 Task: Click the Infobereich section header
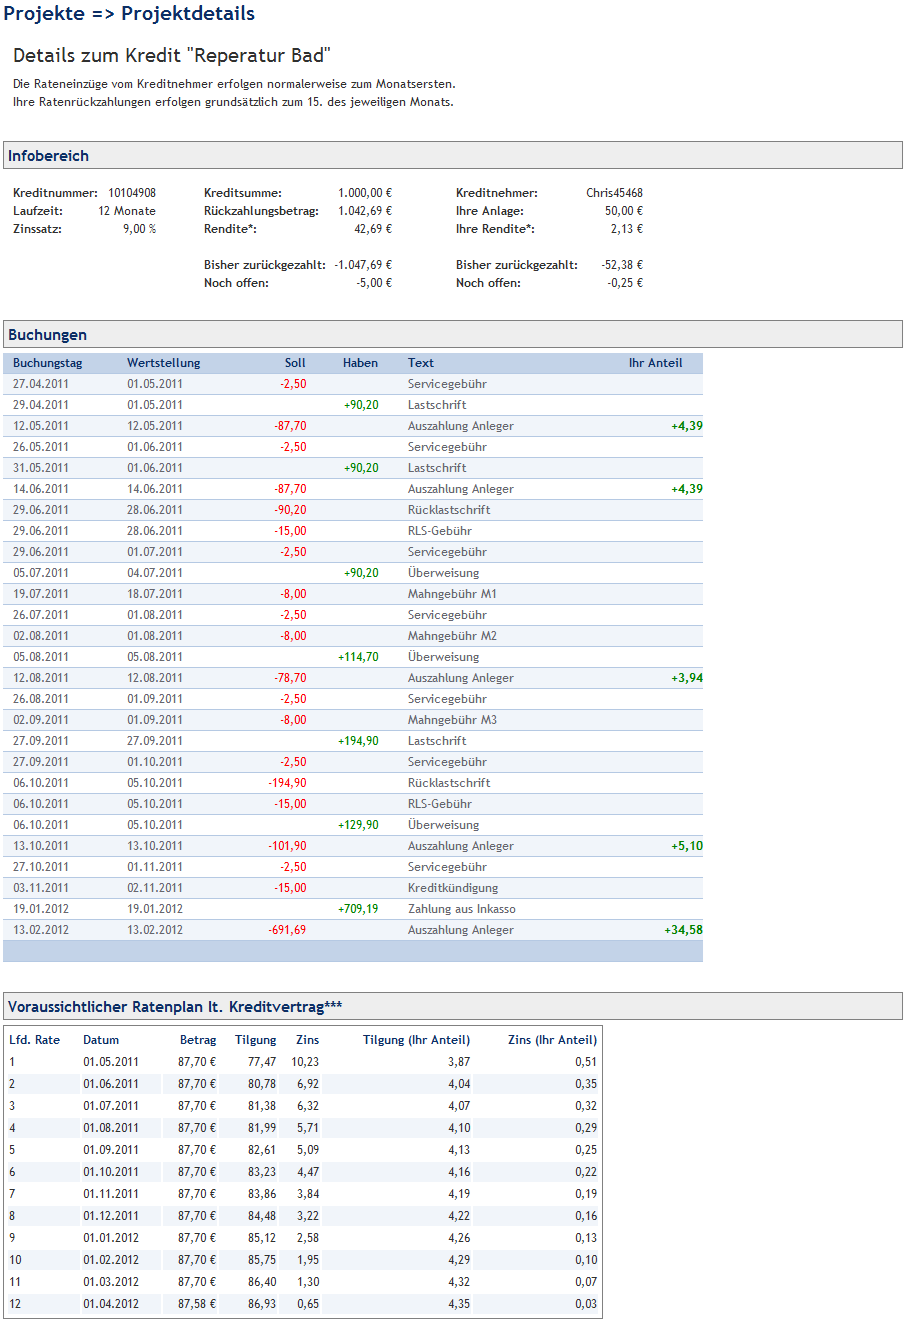point(453,155)
